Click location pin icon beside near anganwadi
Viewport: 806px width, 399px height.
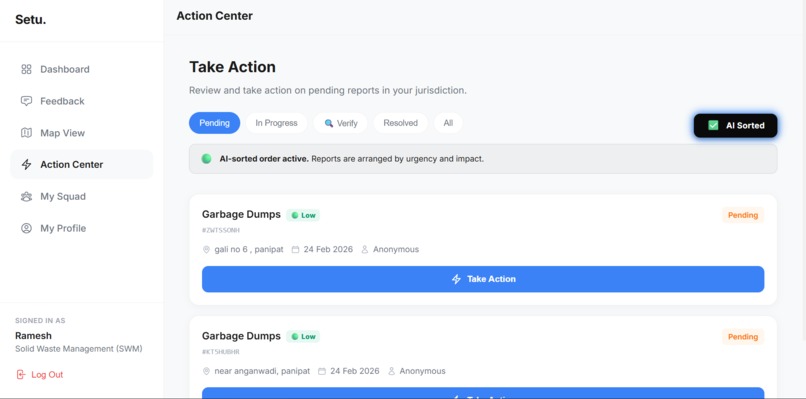click(x=206, y=371)
